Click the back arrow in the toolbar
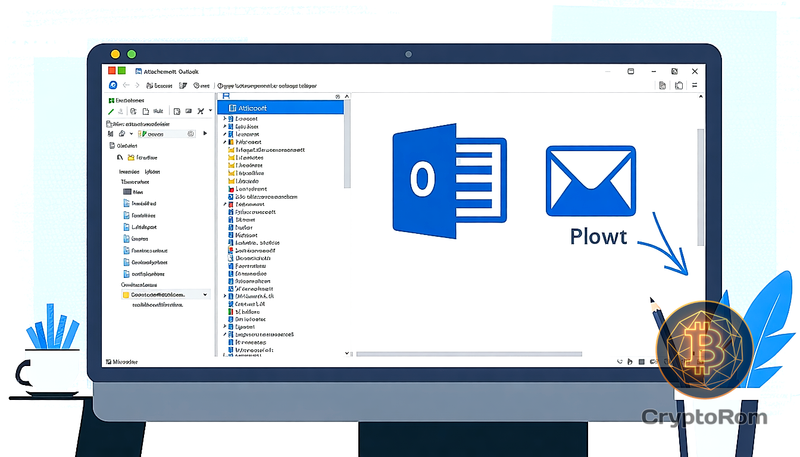This screenshot has width=800, height=457. tap(126, 85)
